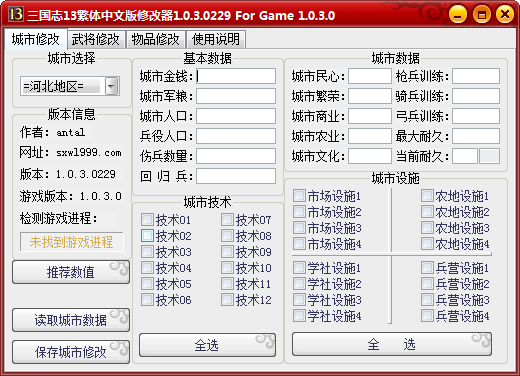The height and width of the screenshot is (376, 520).
Task: Click the 城市人口 input field
Action: 236,116
